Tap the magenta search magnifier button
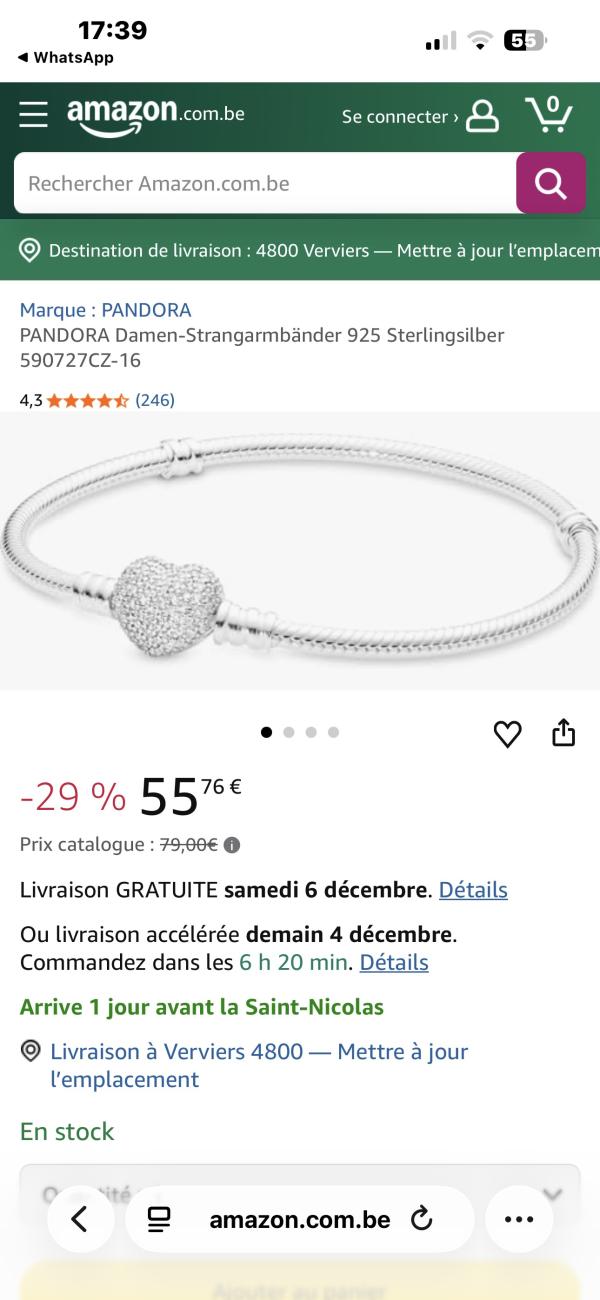 pyautogui.click(x=551, y=183)
